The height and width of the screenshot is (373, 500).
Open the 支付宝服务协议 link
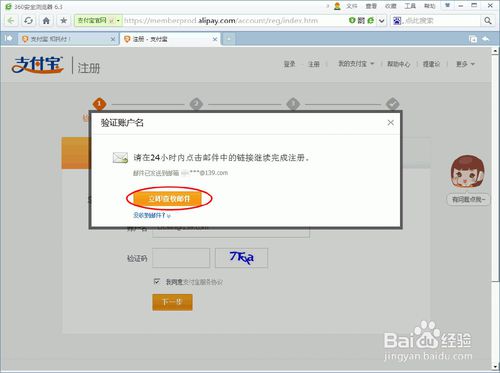click(203, 282)
